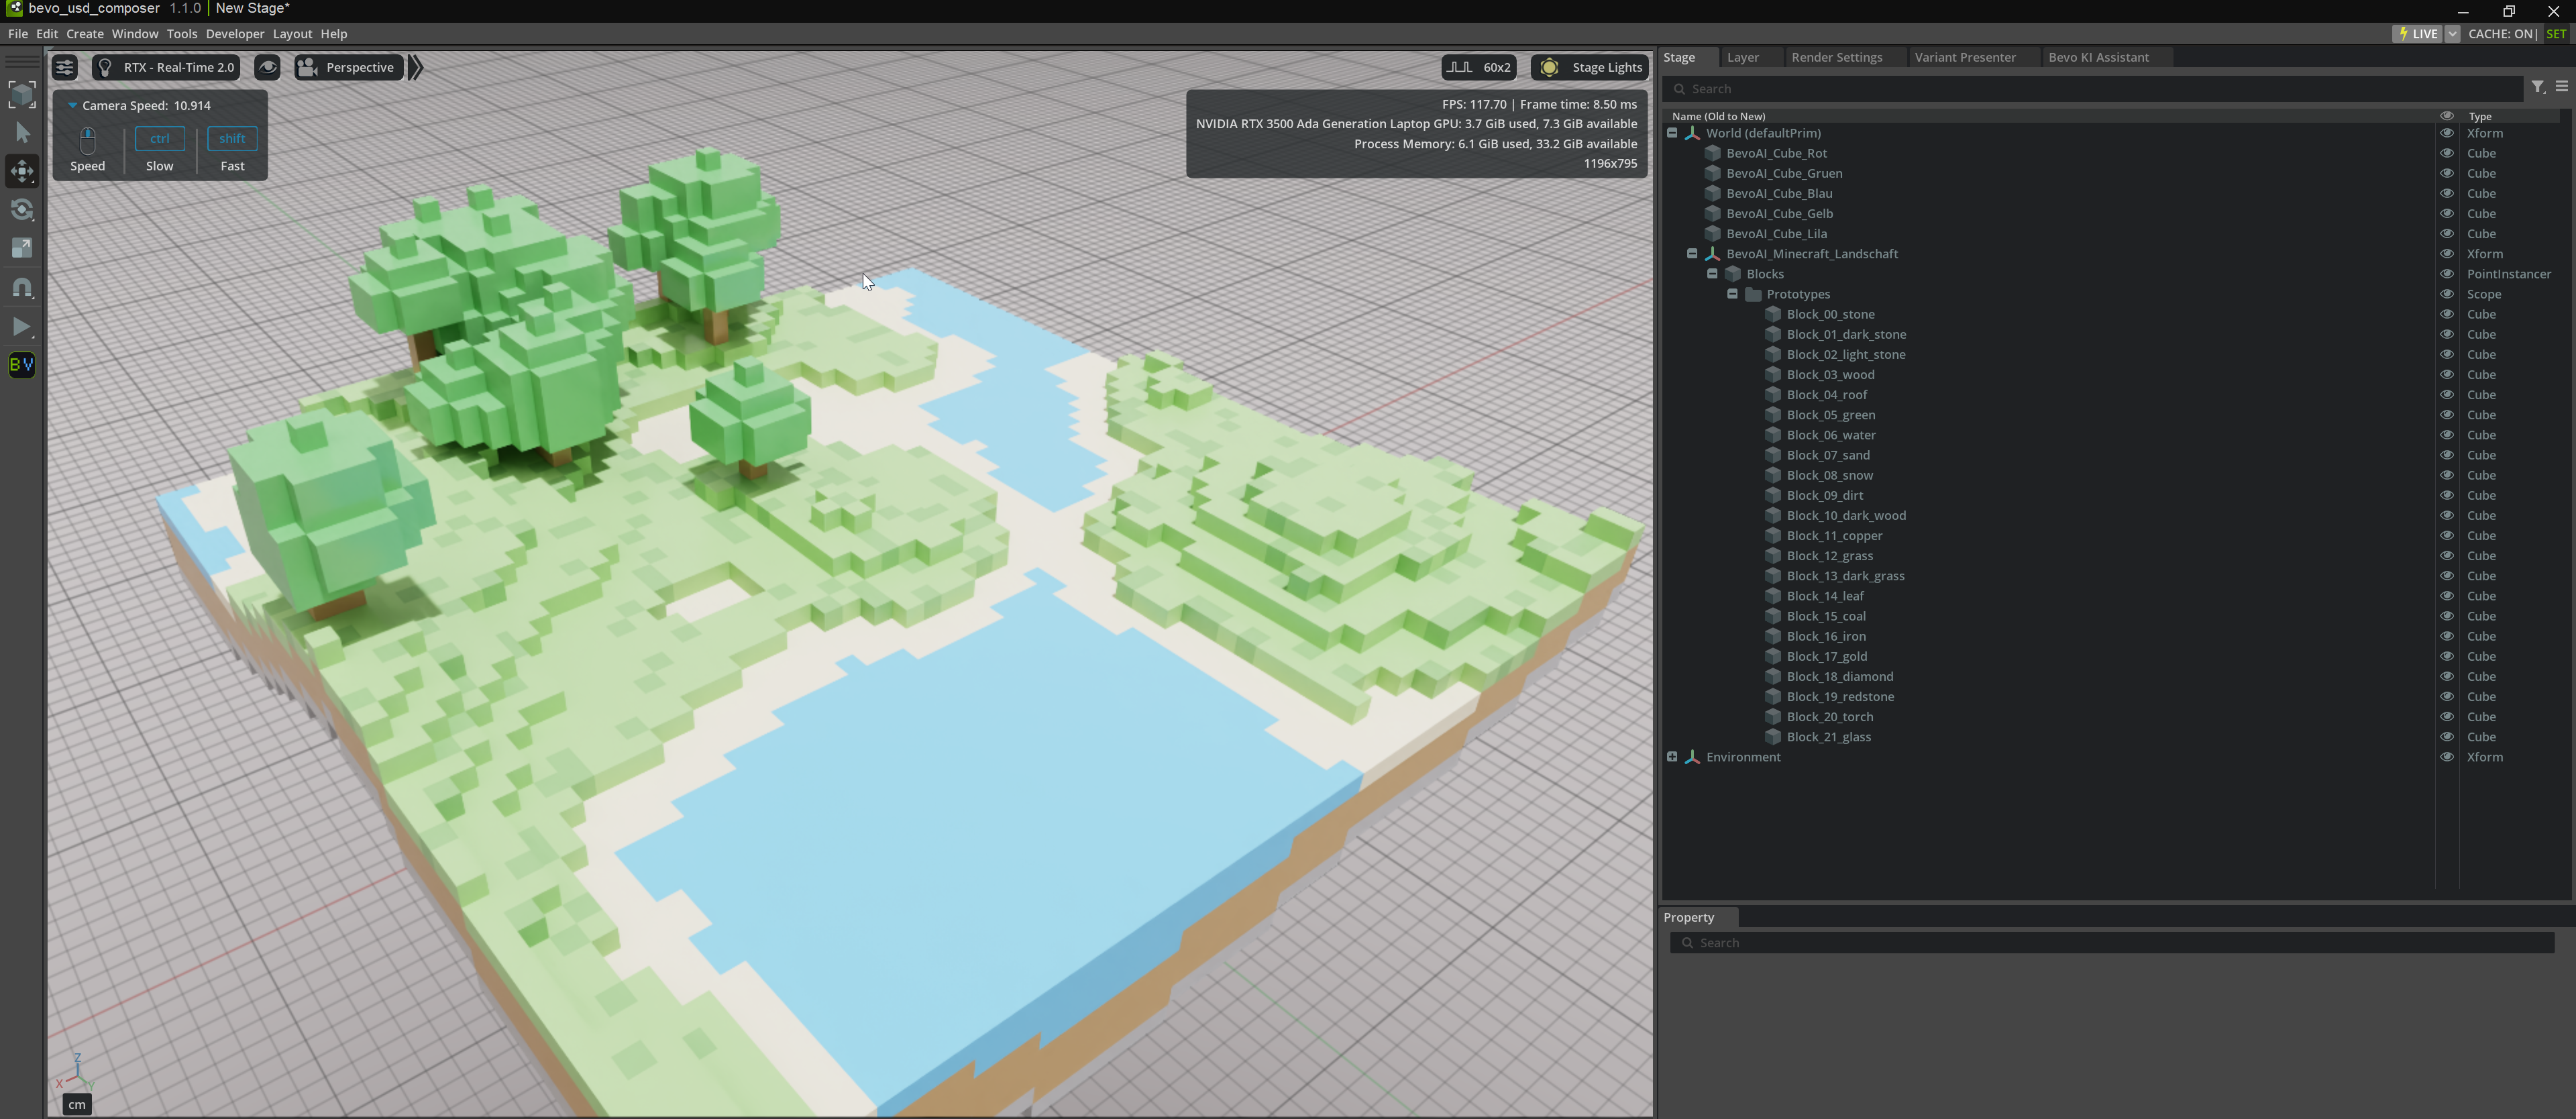The width and height of the screenshot is (2576, 1119).
Task: Open the Stage panel hamburger options menu
Action: pyautogui.click(x=2562, y=87)
